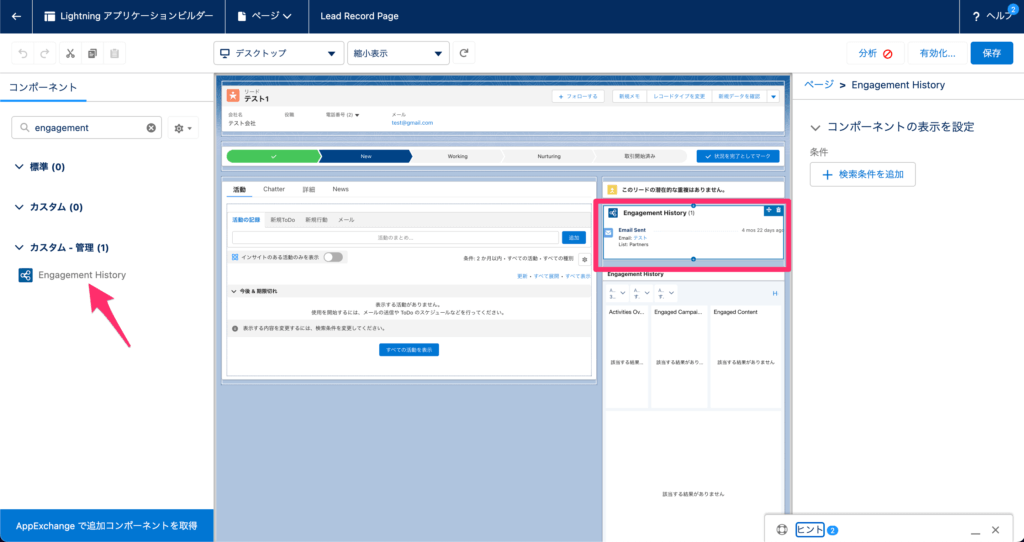
Task: Delete the selected Engagement History component
Action: [779, 209]
